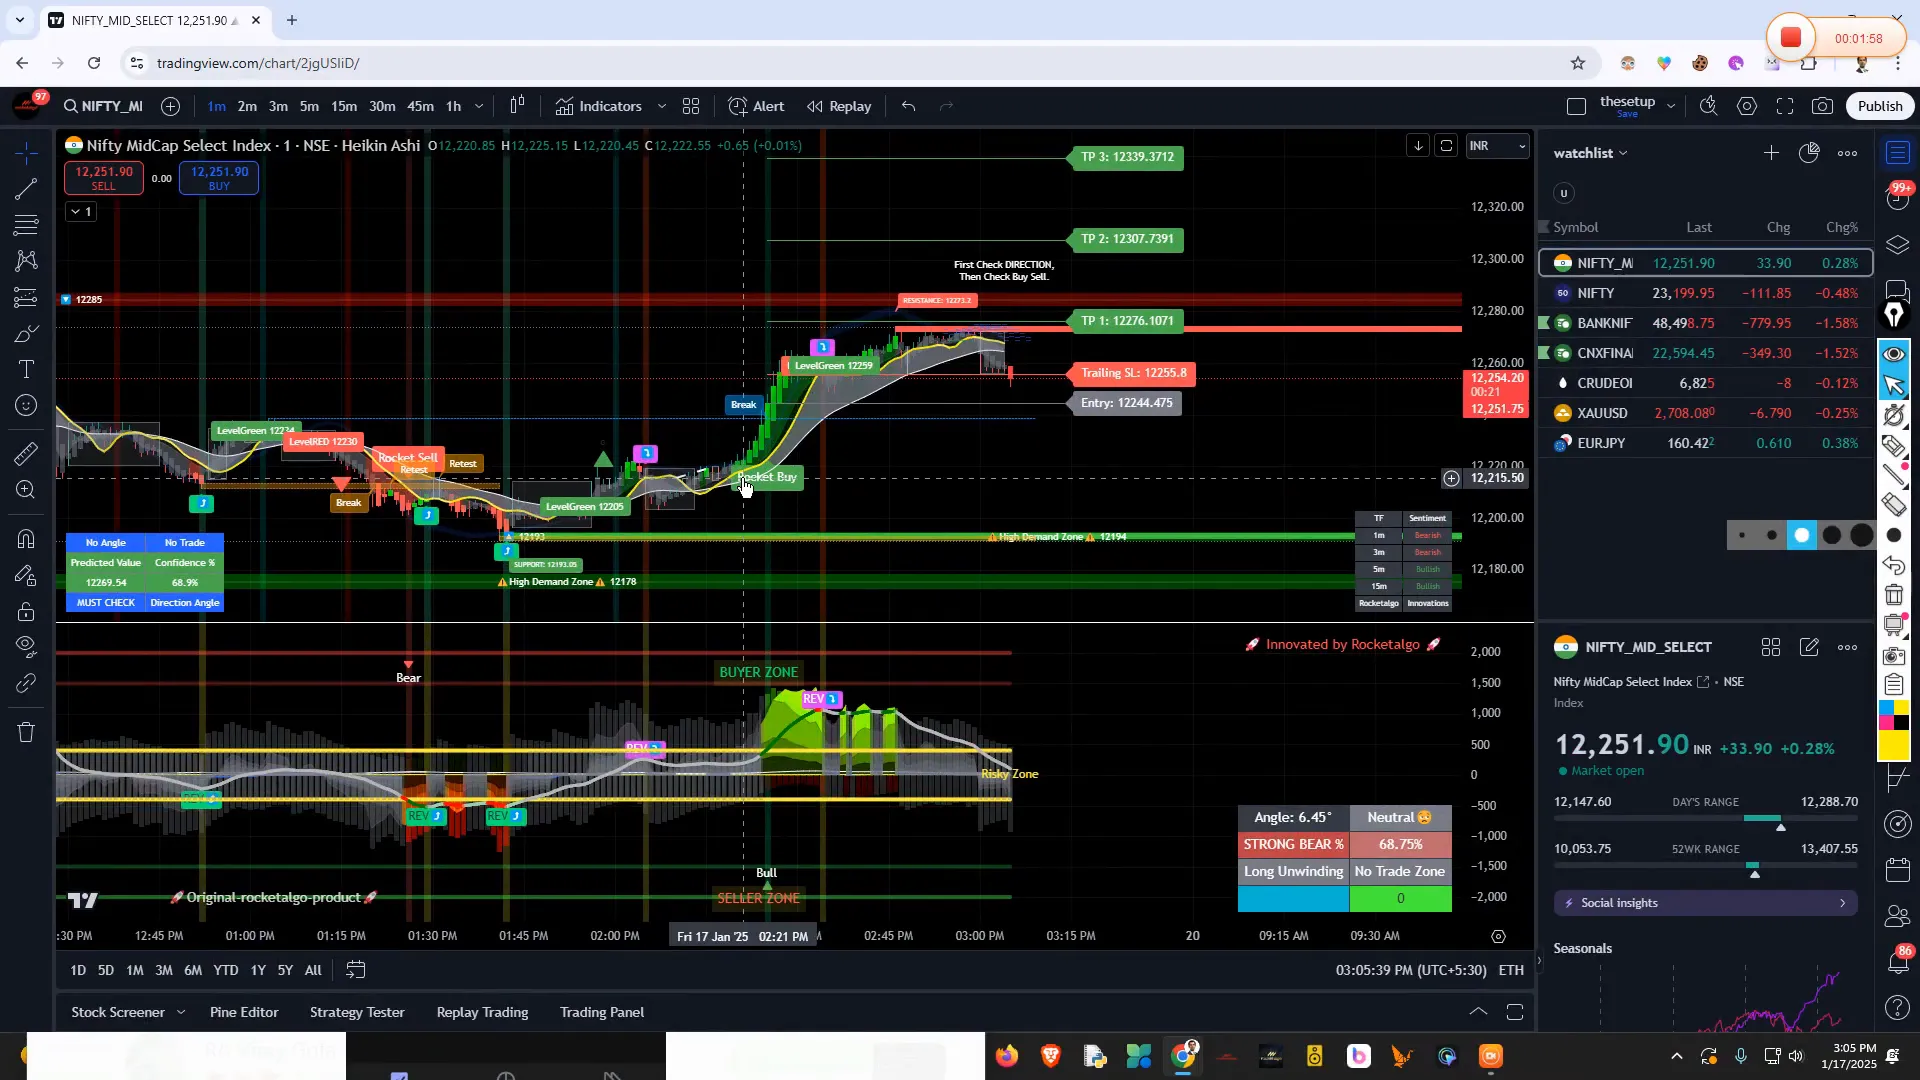Viewport: 1920px width, 1080px height.
Task: Open the timeframe dropdown next to 1h
Action: [x=478, y=106]
